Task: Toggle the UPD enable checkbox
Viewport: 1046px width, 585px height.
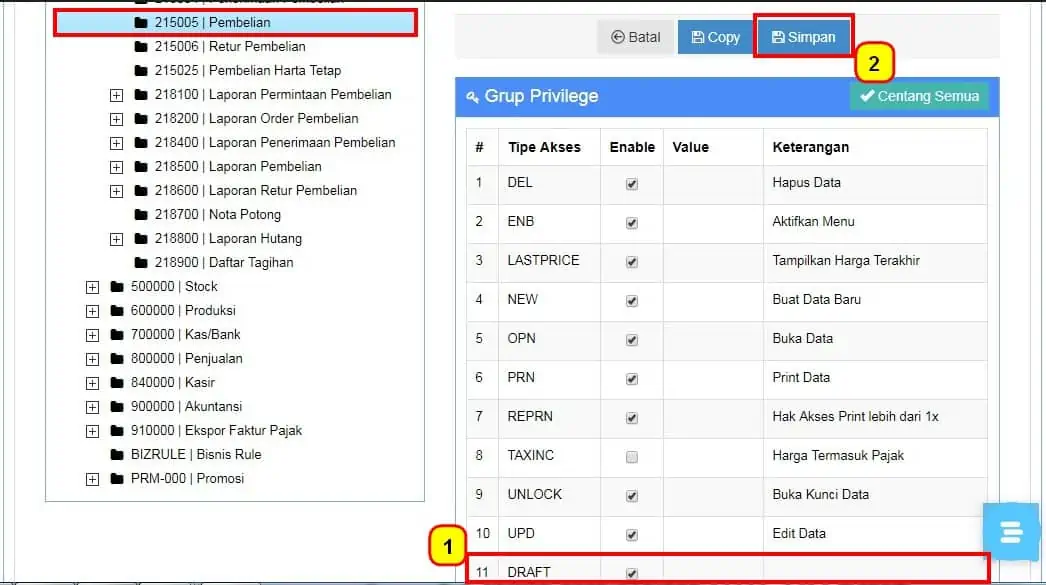Action: [632, 535]
